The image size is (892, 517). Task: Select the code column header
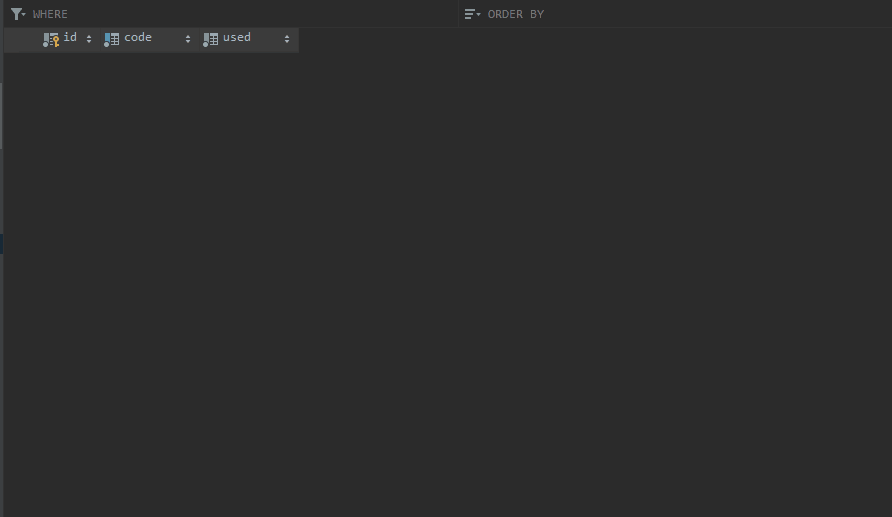point(148,39)
